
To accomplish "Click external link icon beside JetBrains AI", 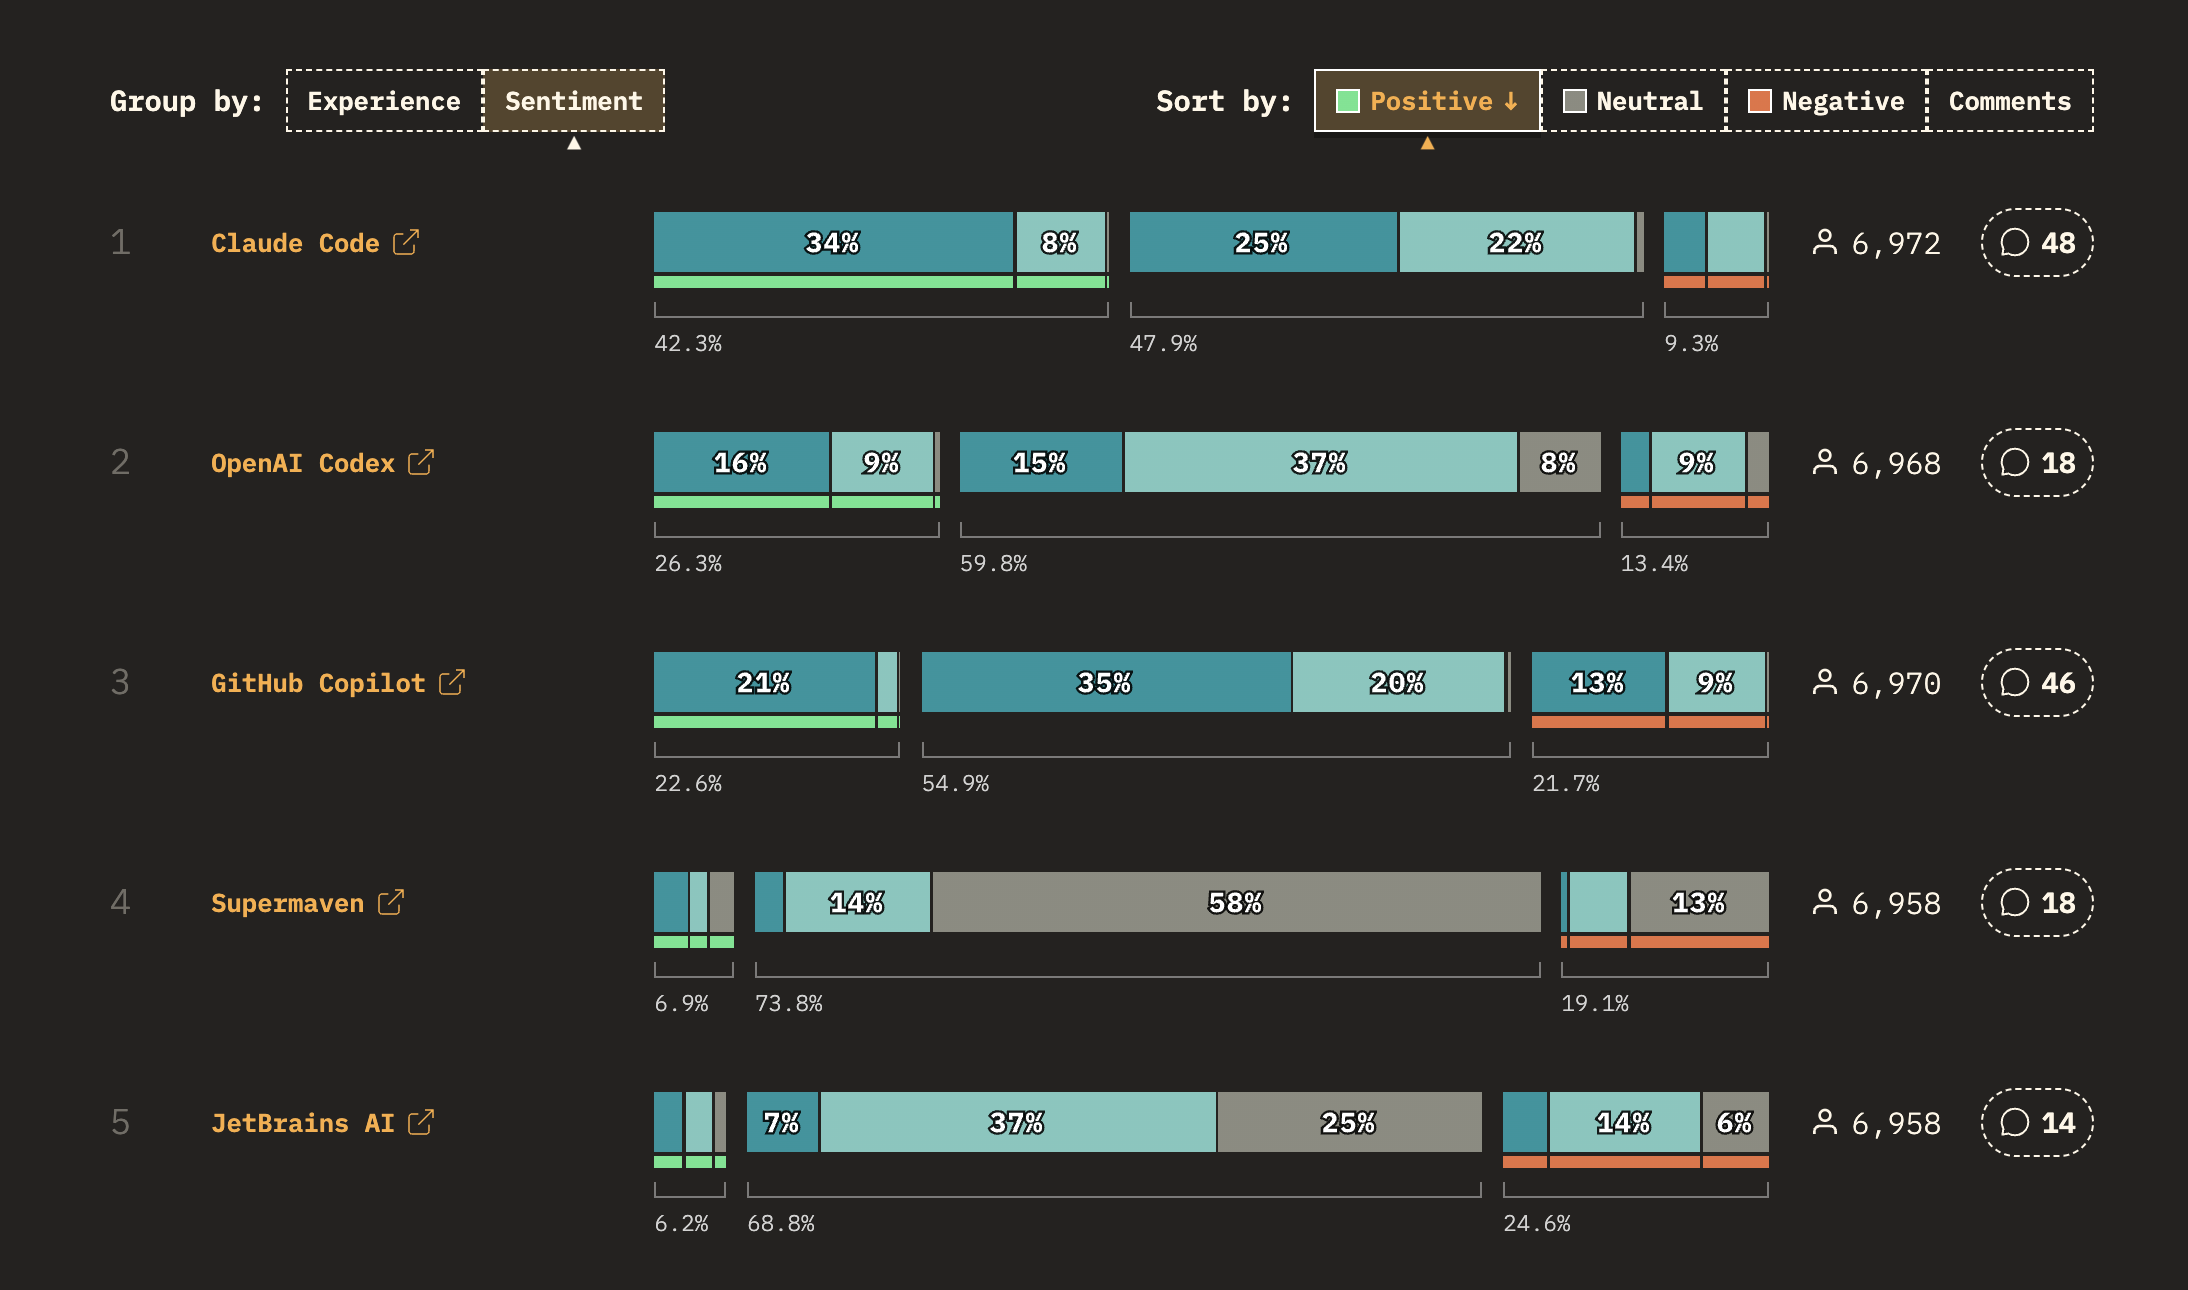I will pyautogui.click(x=421, y=1122).
